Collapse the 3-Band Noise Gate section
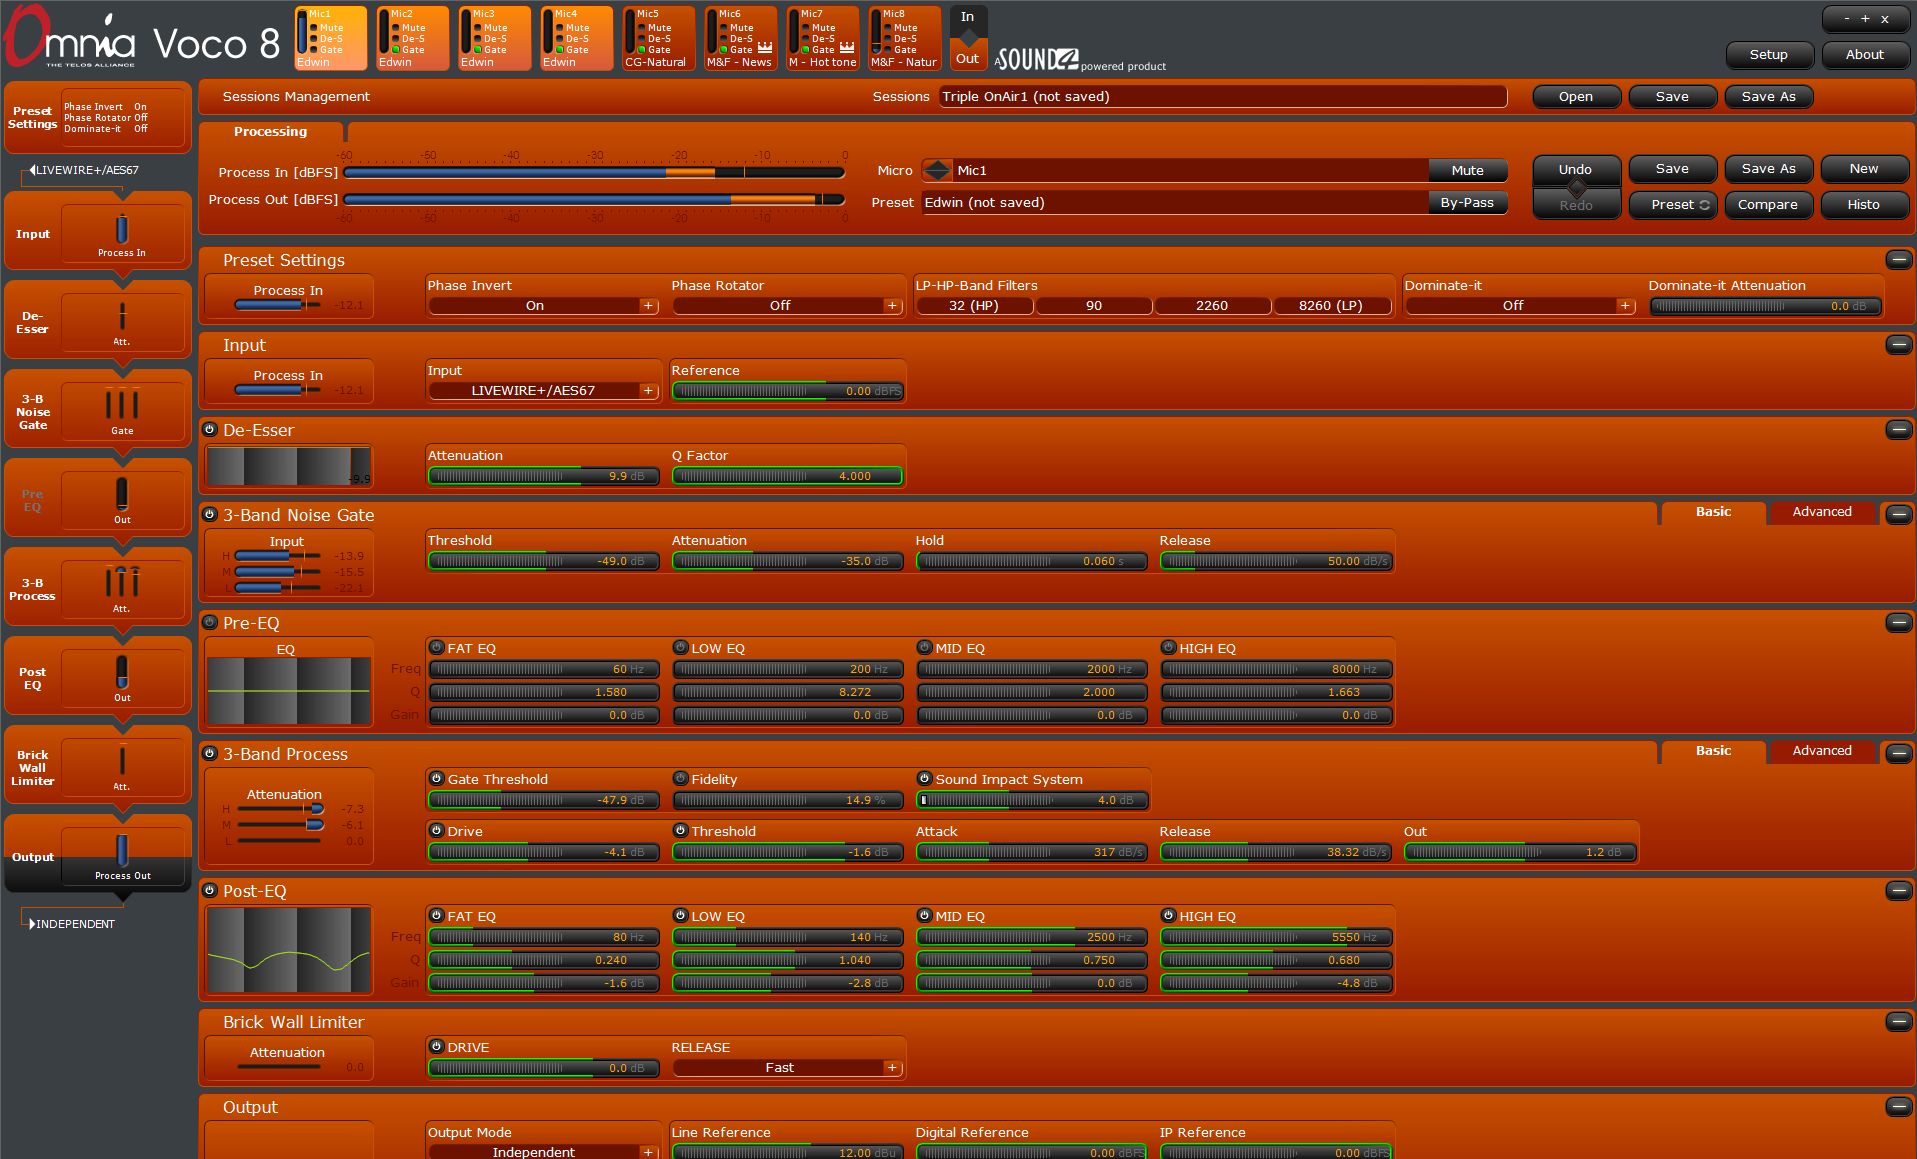The image size is (1917, 1159). (1898, 515)
